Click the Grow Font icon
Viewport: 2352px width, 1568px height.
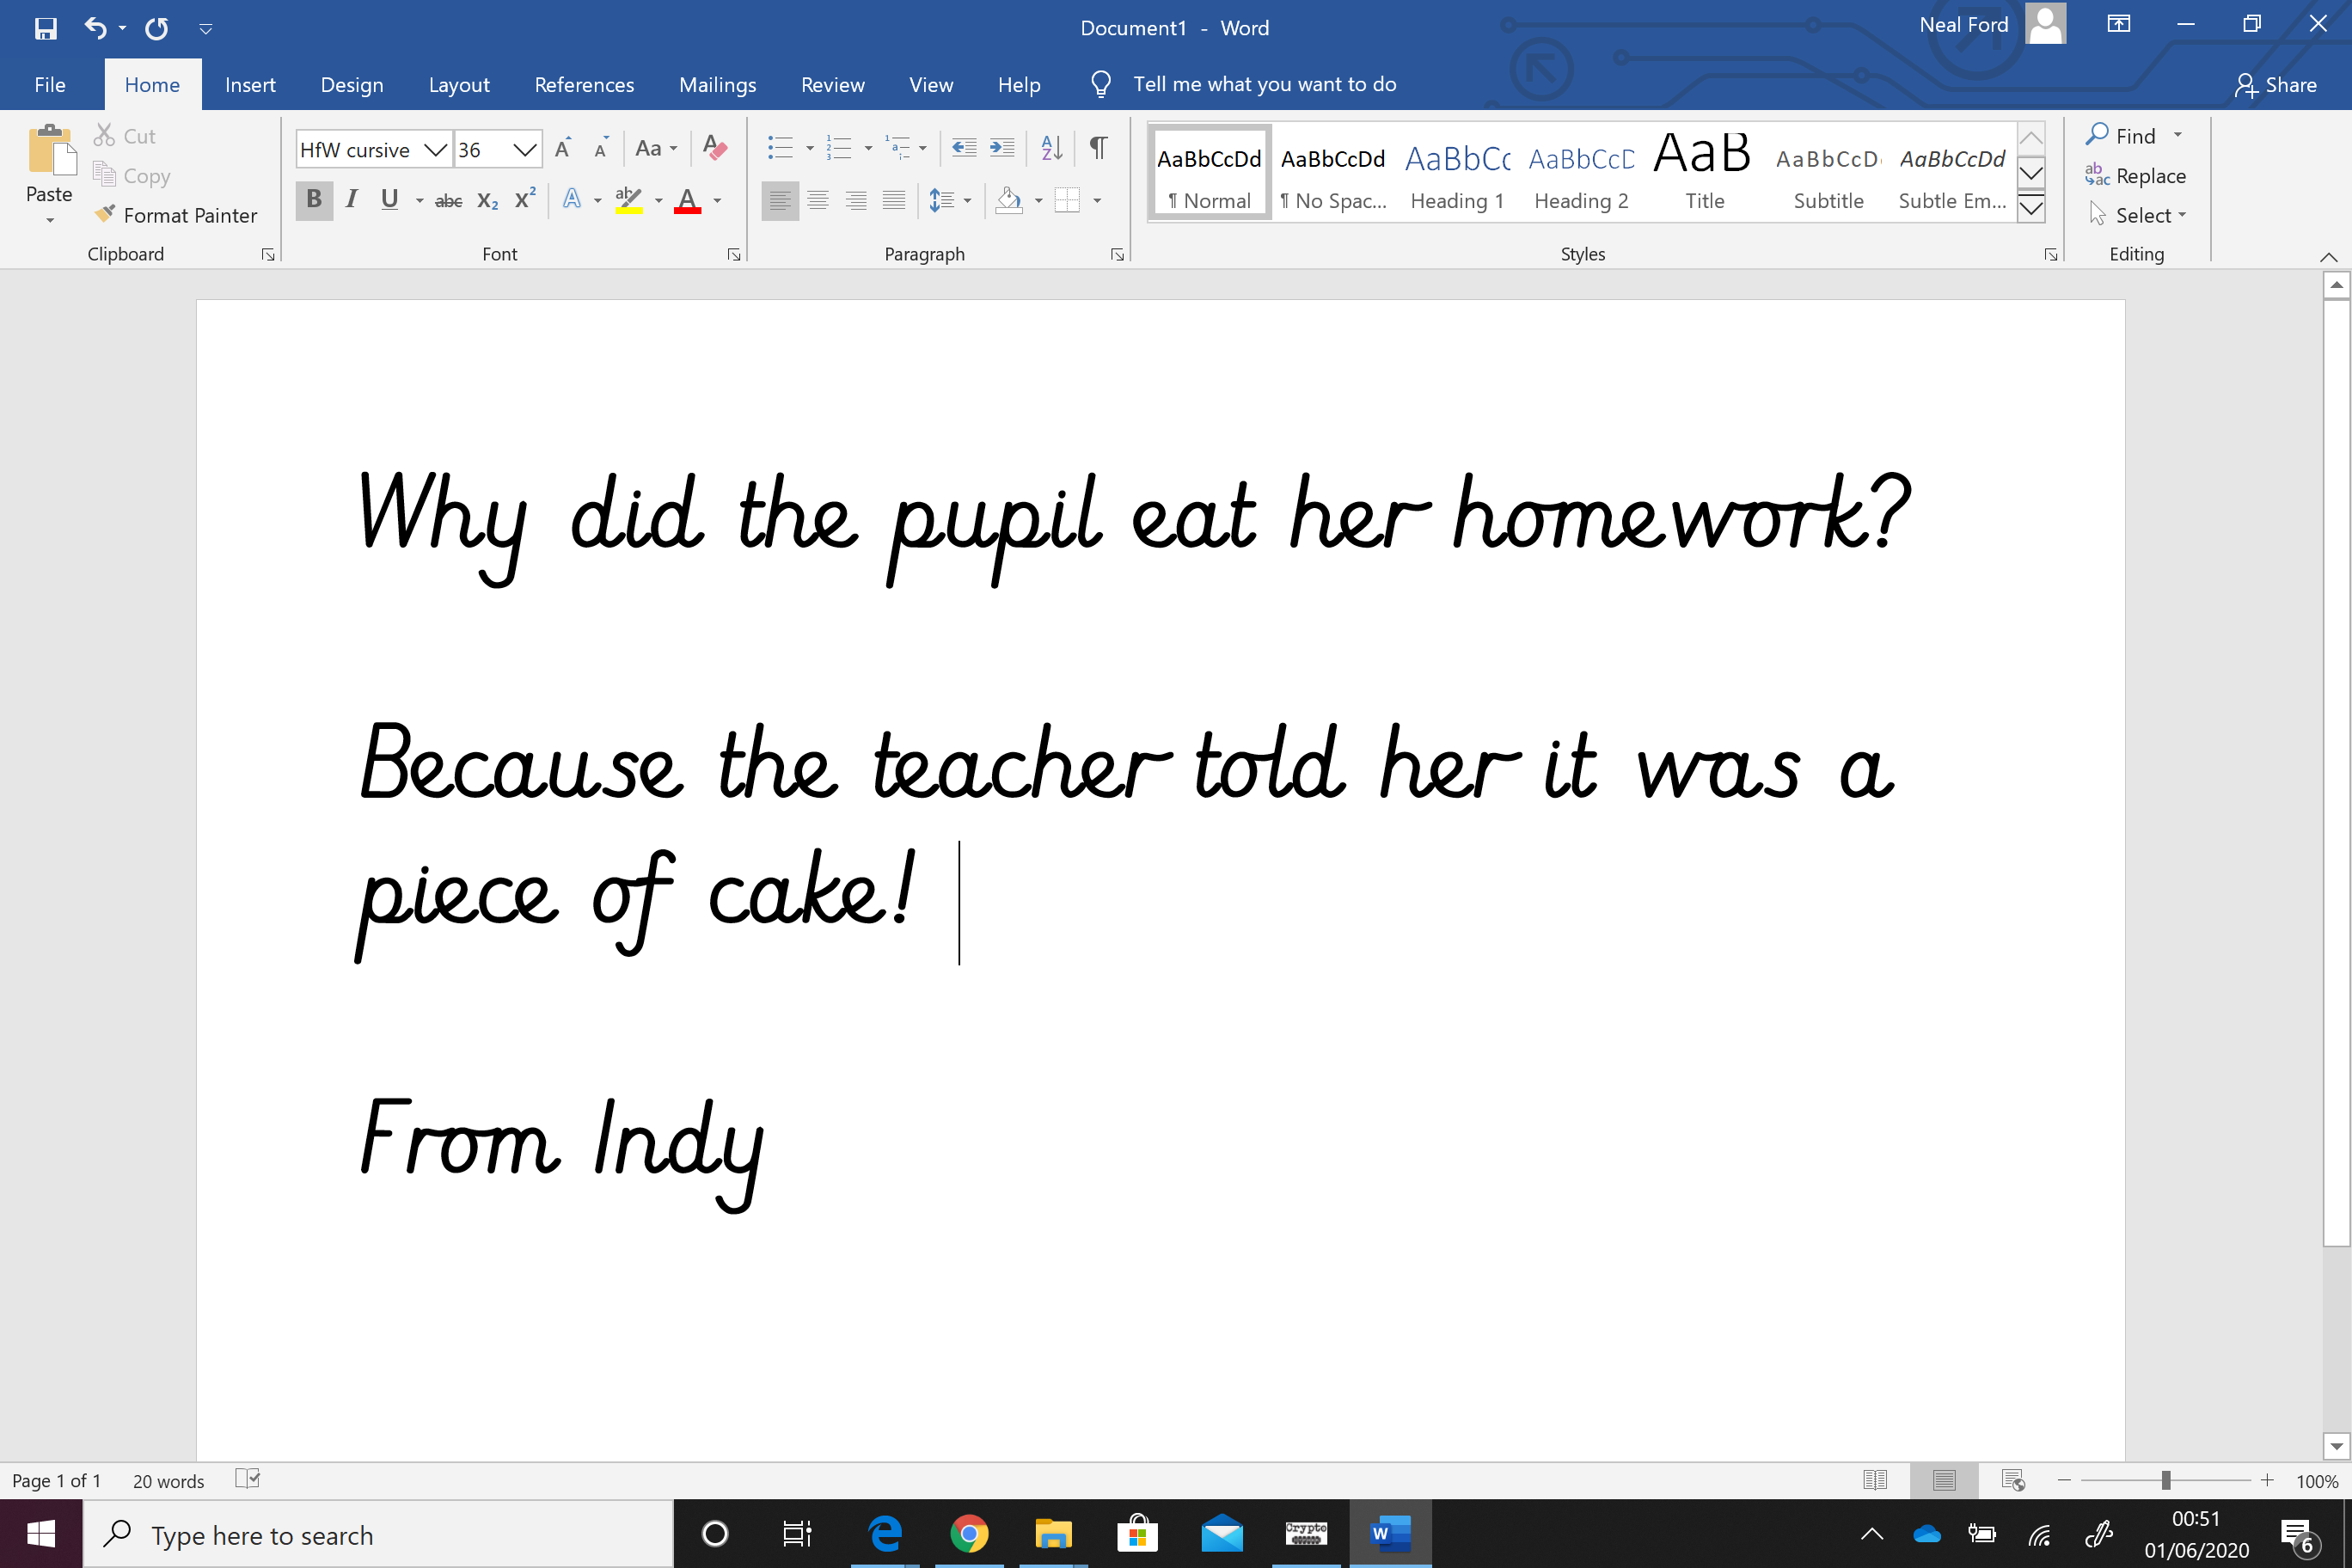coord(563,149)
